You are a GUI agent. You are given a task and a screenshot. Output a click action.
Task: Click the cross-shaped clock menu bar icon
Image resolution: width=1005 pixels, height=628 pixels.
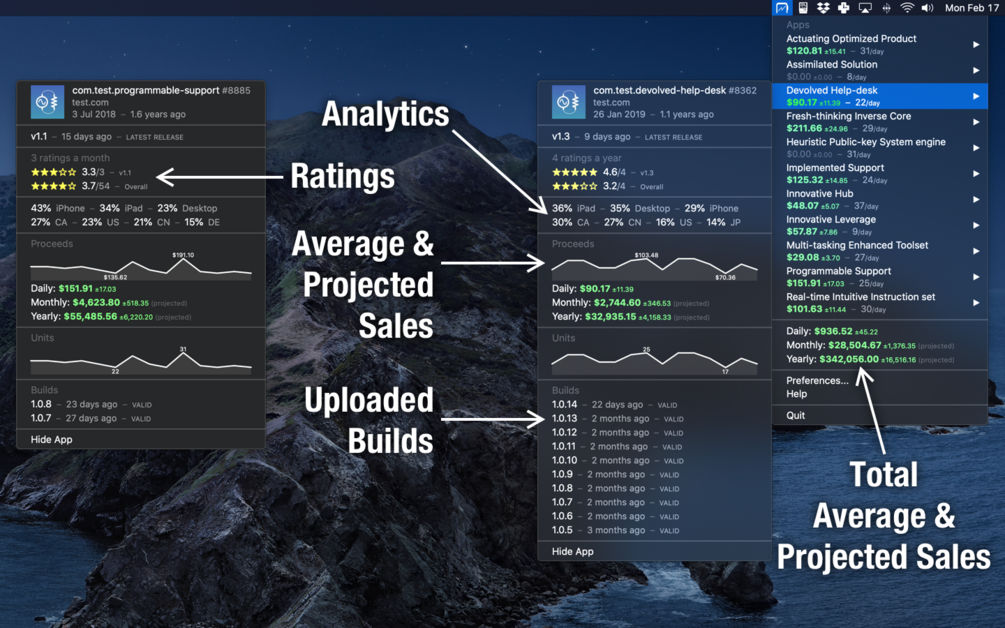[x=843, y=8]
